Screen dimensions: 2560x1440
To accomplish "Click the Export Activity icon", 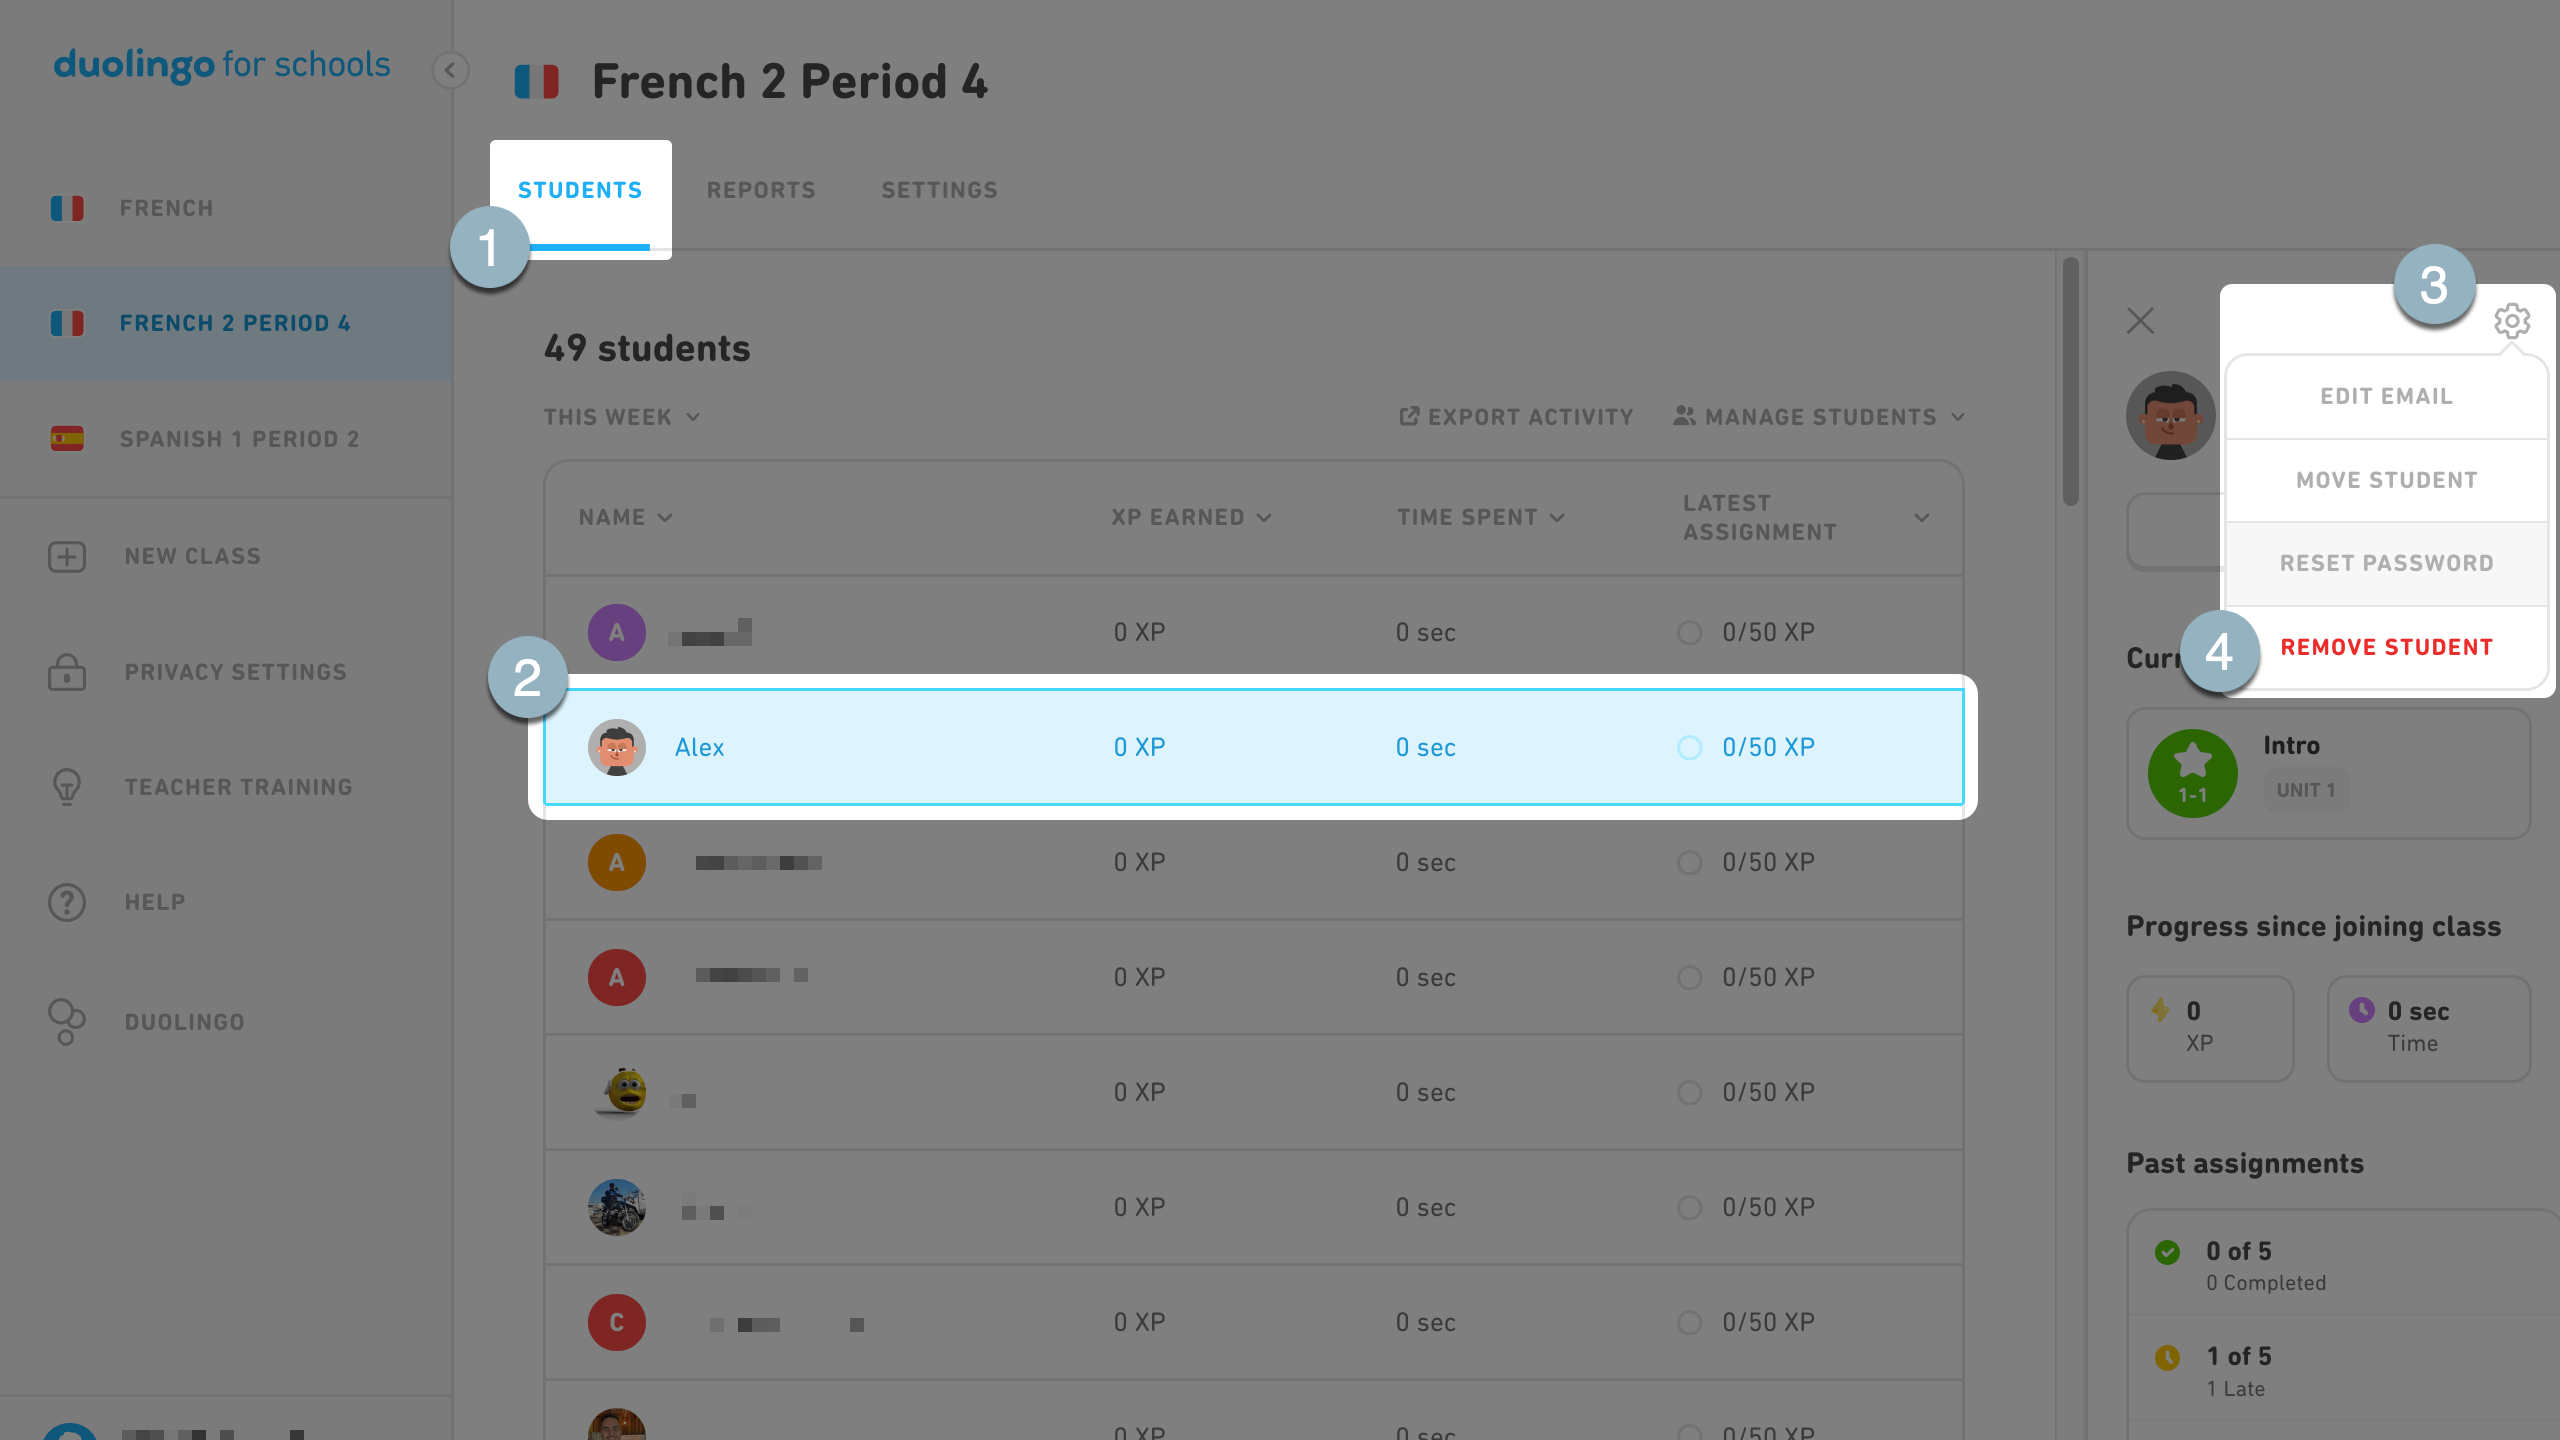I will [x=1410, y=416].
